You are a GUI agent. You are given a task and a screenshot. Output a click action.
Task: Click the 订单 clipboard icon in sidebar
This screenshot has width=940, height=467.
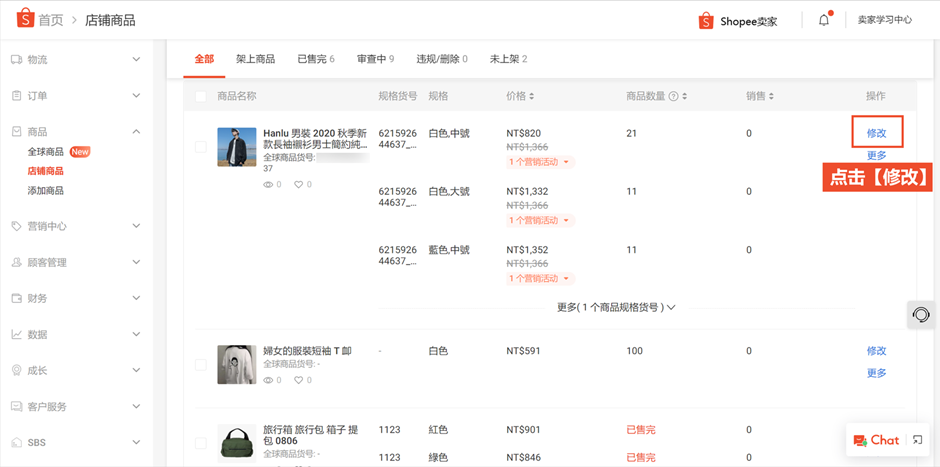tap(17, 95)
